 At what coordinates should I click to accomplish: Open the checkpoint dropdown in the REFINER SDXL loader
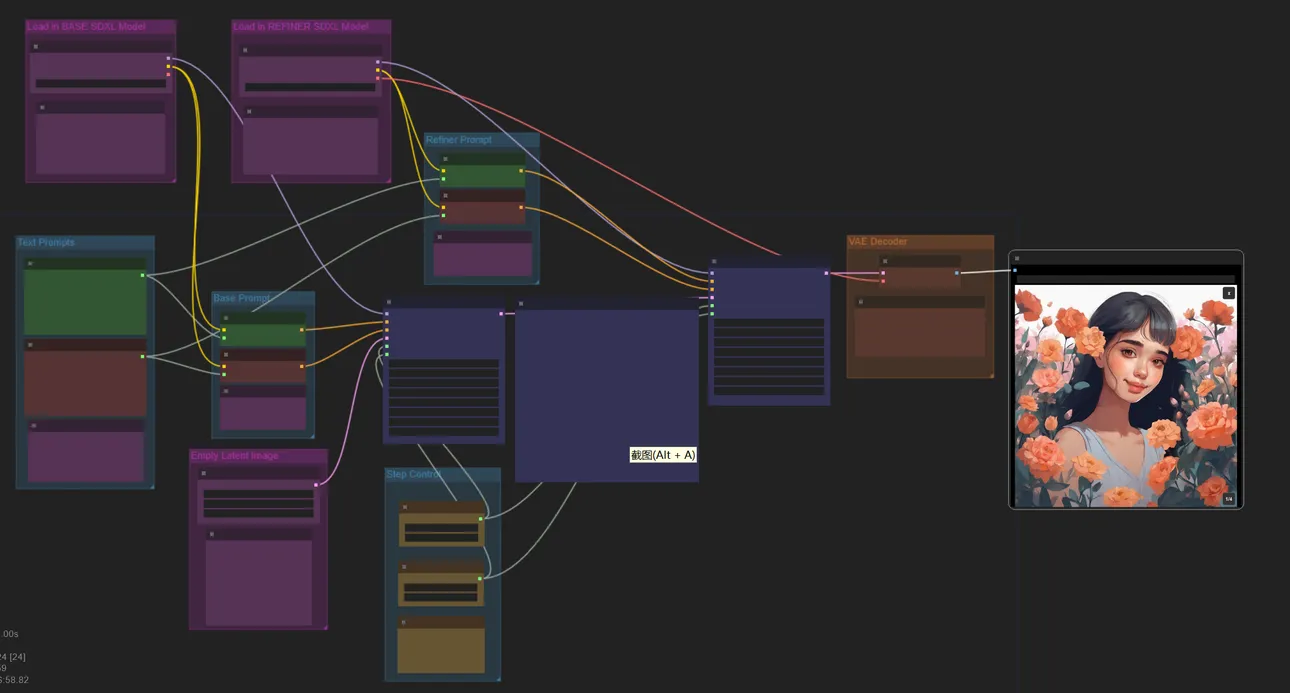[310, 87]
